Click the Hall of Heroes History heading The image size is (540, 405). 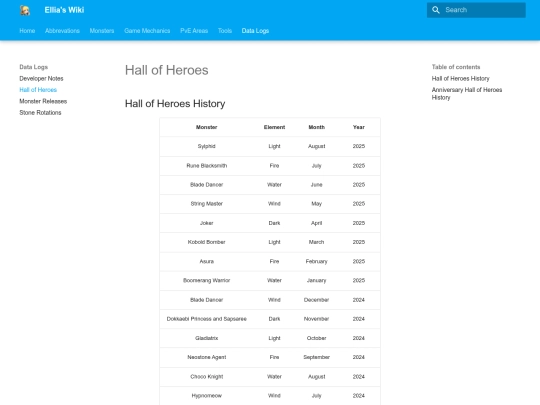click(175, 104)
